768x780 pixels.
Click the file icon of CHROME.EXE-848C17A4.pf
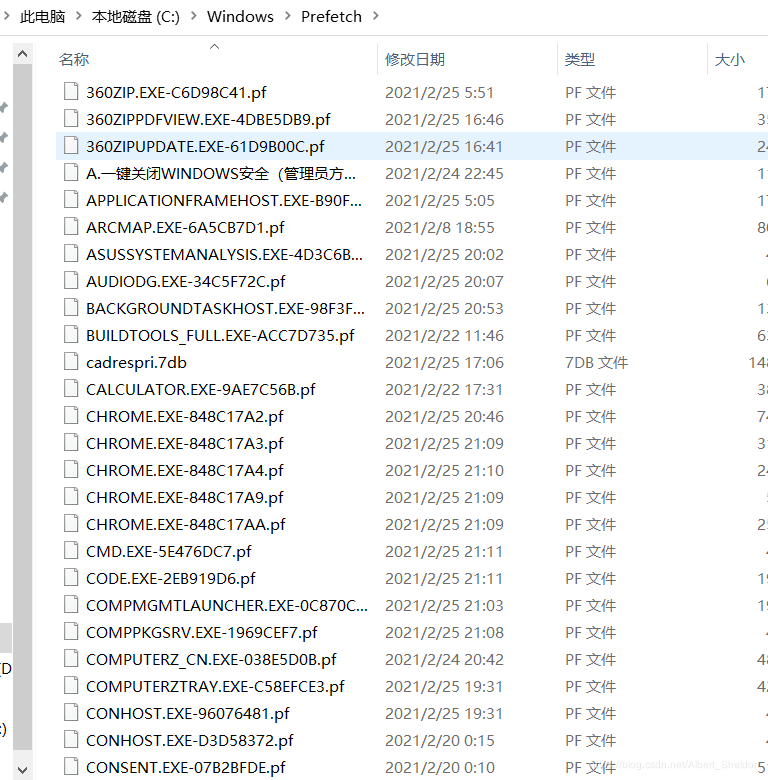point(71,470)
